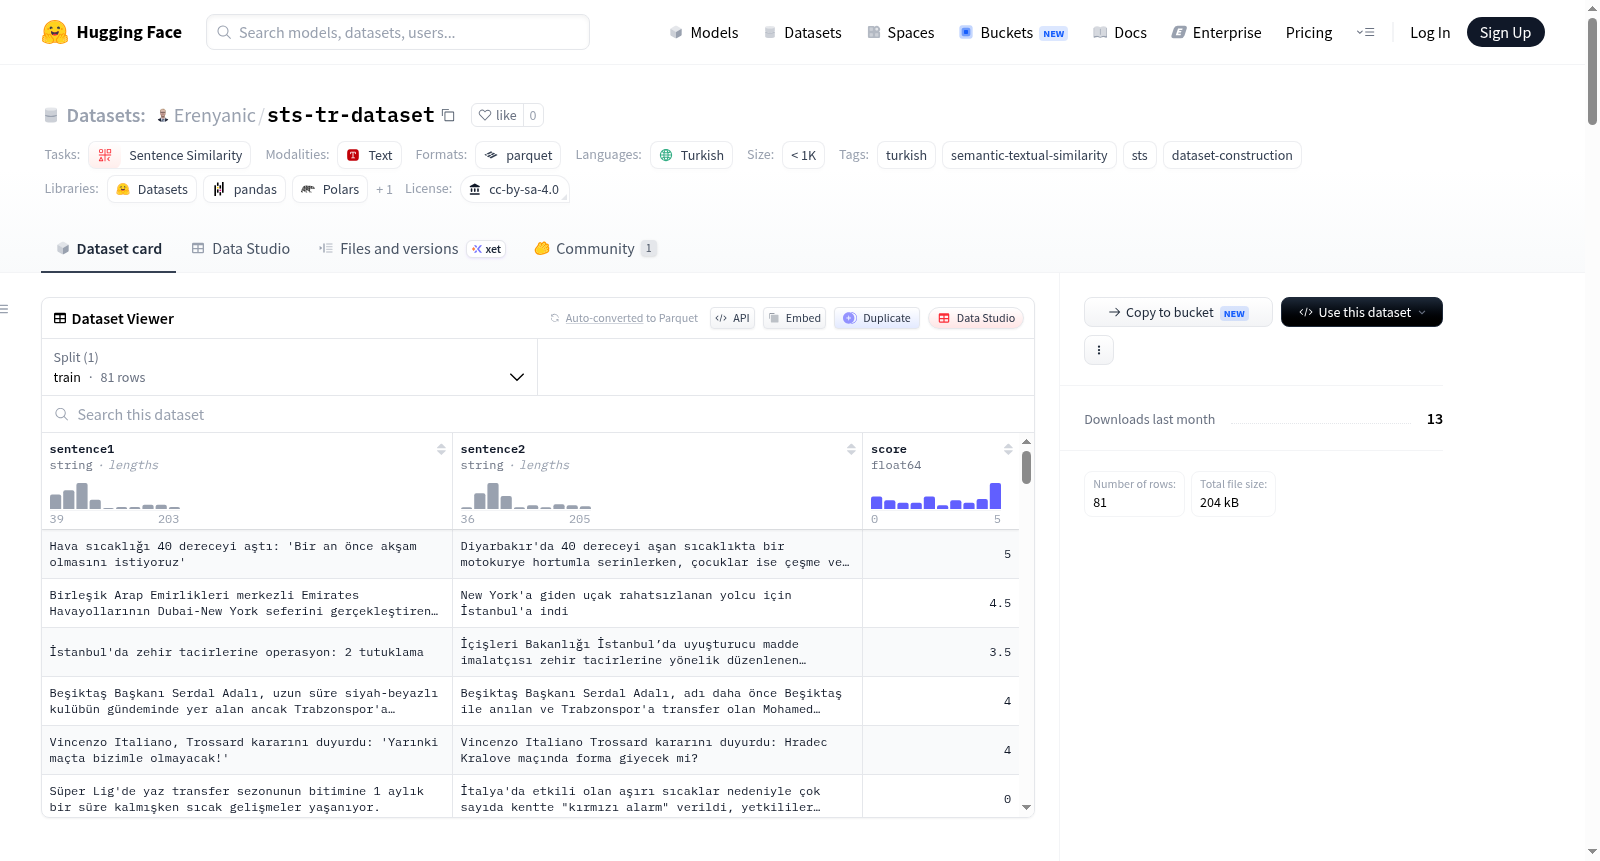Screen dimensions: 1600x861
Task: Click the left sidebar collapse icon
Action: pos(4,309)
